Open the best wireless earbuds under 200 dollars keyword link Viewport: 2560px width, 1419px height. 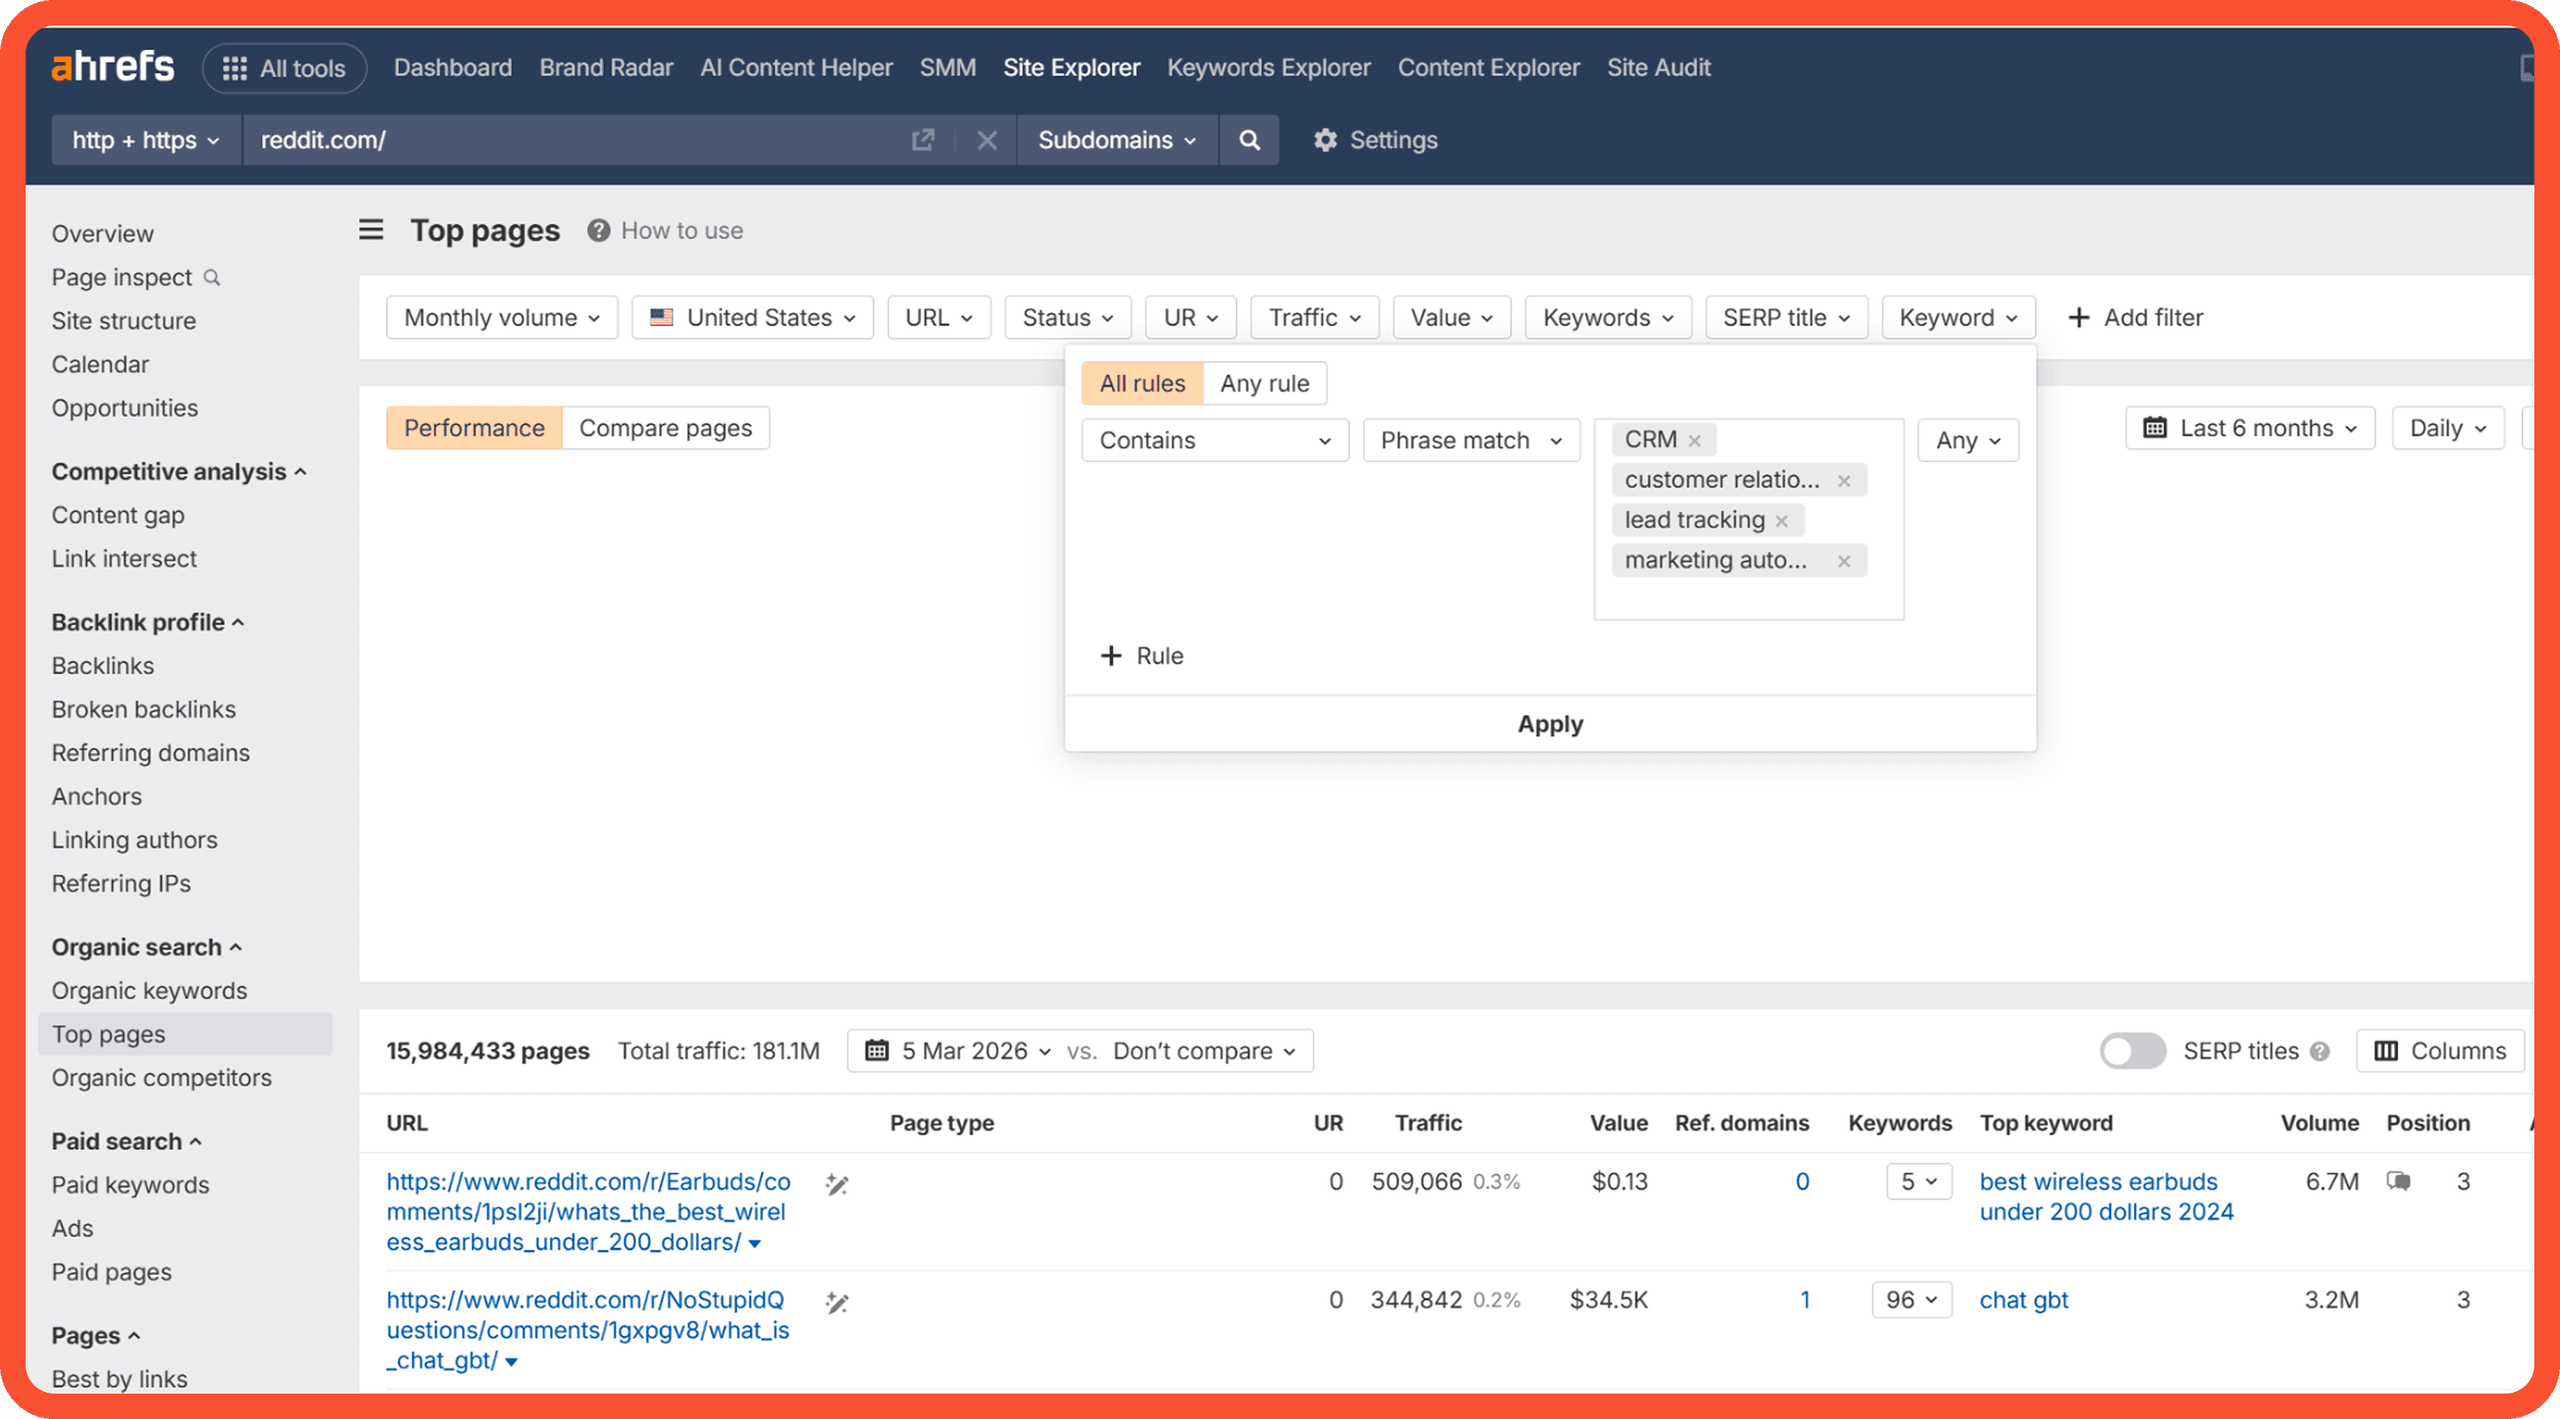(2106, 1196)
